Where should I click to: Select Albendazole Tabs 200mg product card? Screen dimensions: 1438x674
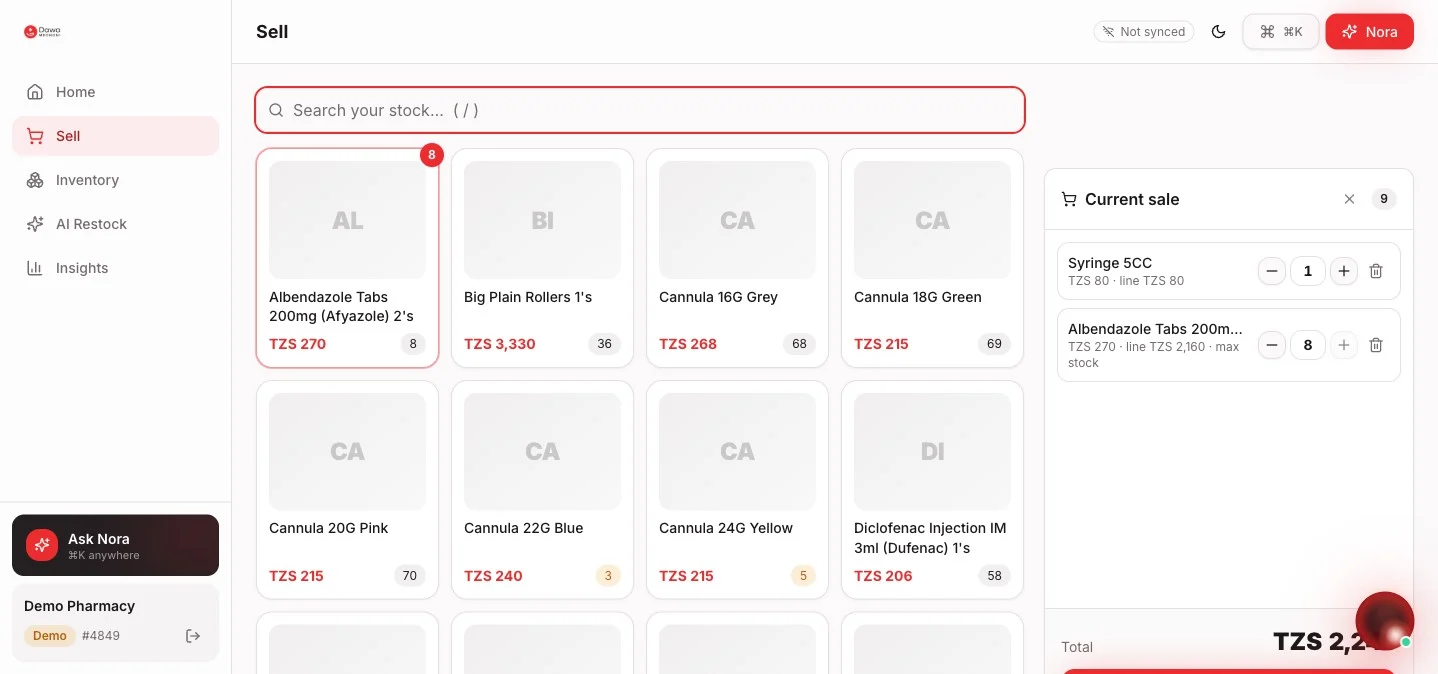click(x=347, y=258)
